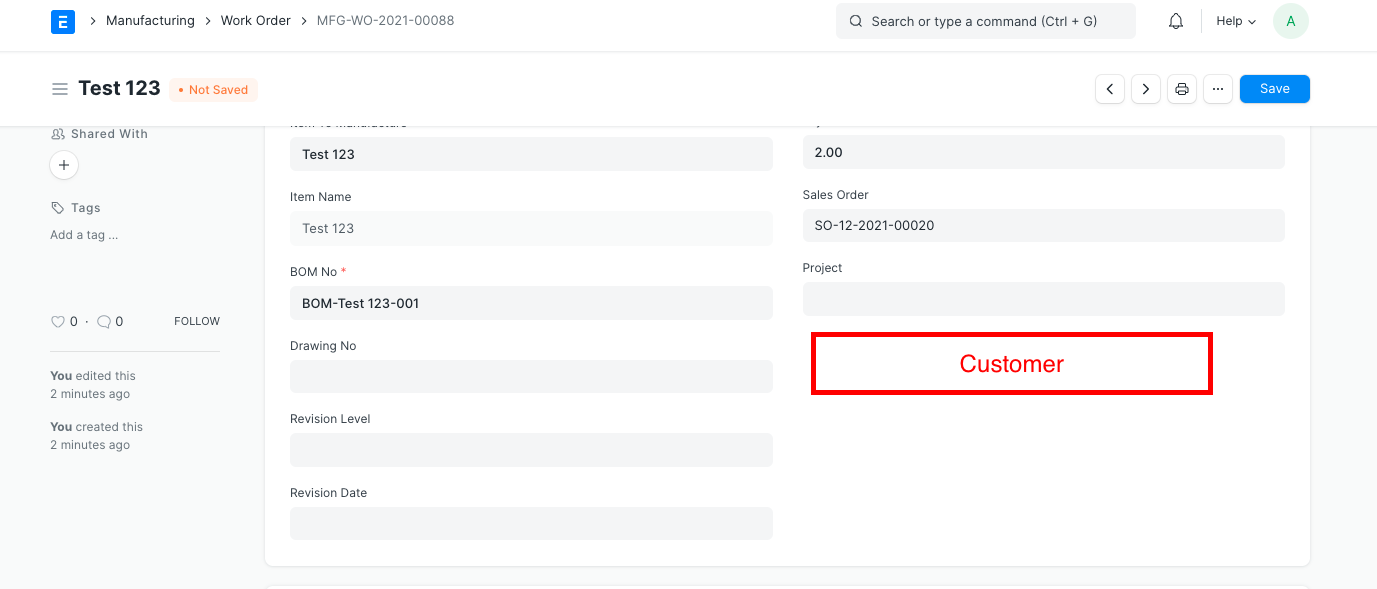Click the Tags icon in the sidebar
Screen dimensions: 1377x589
56,207
